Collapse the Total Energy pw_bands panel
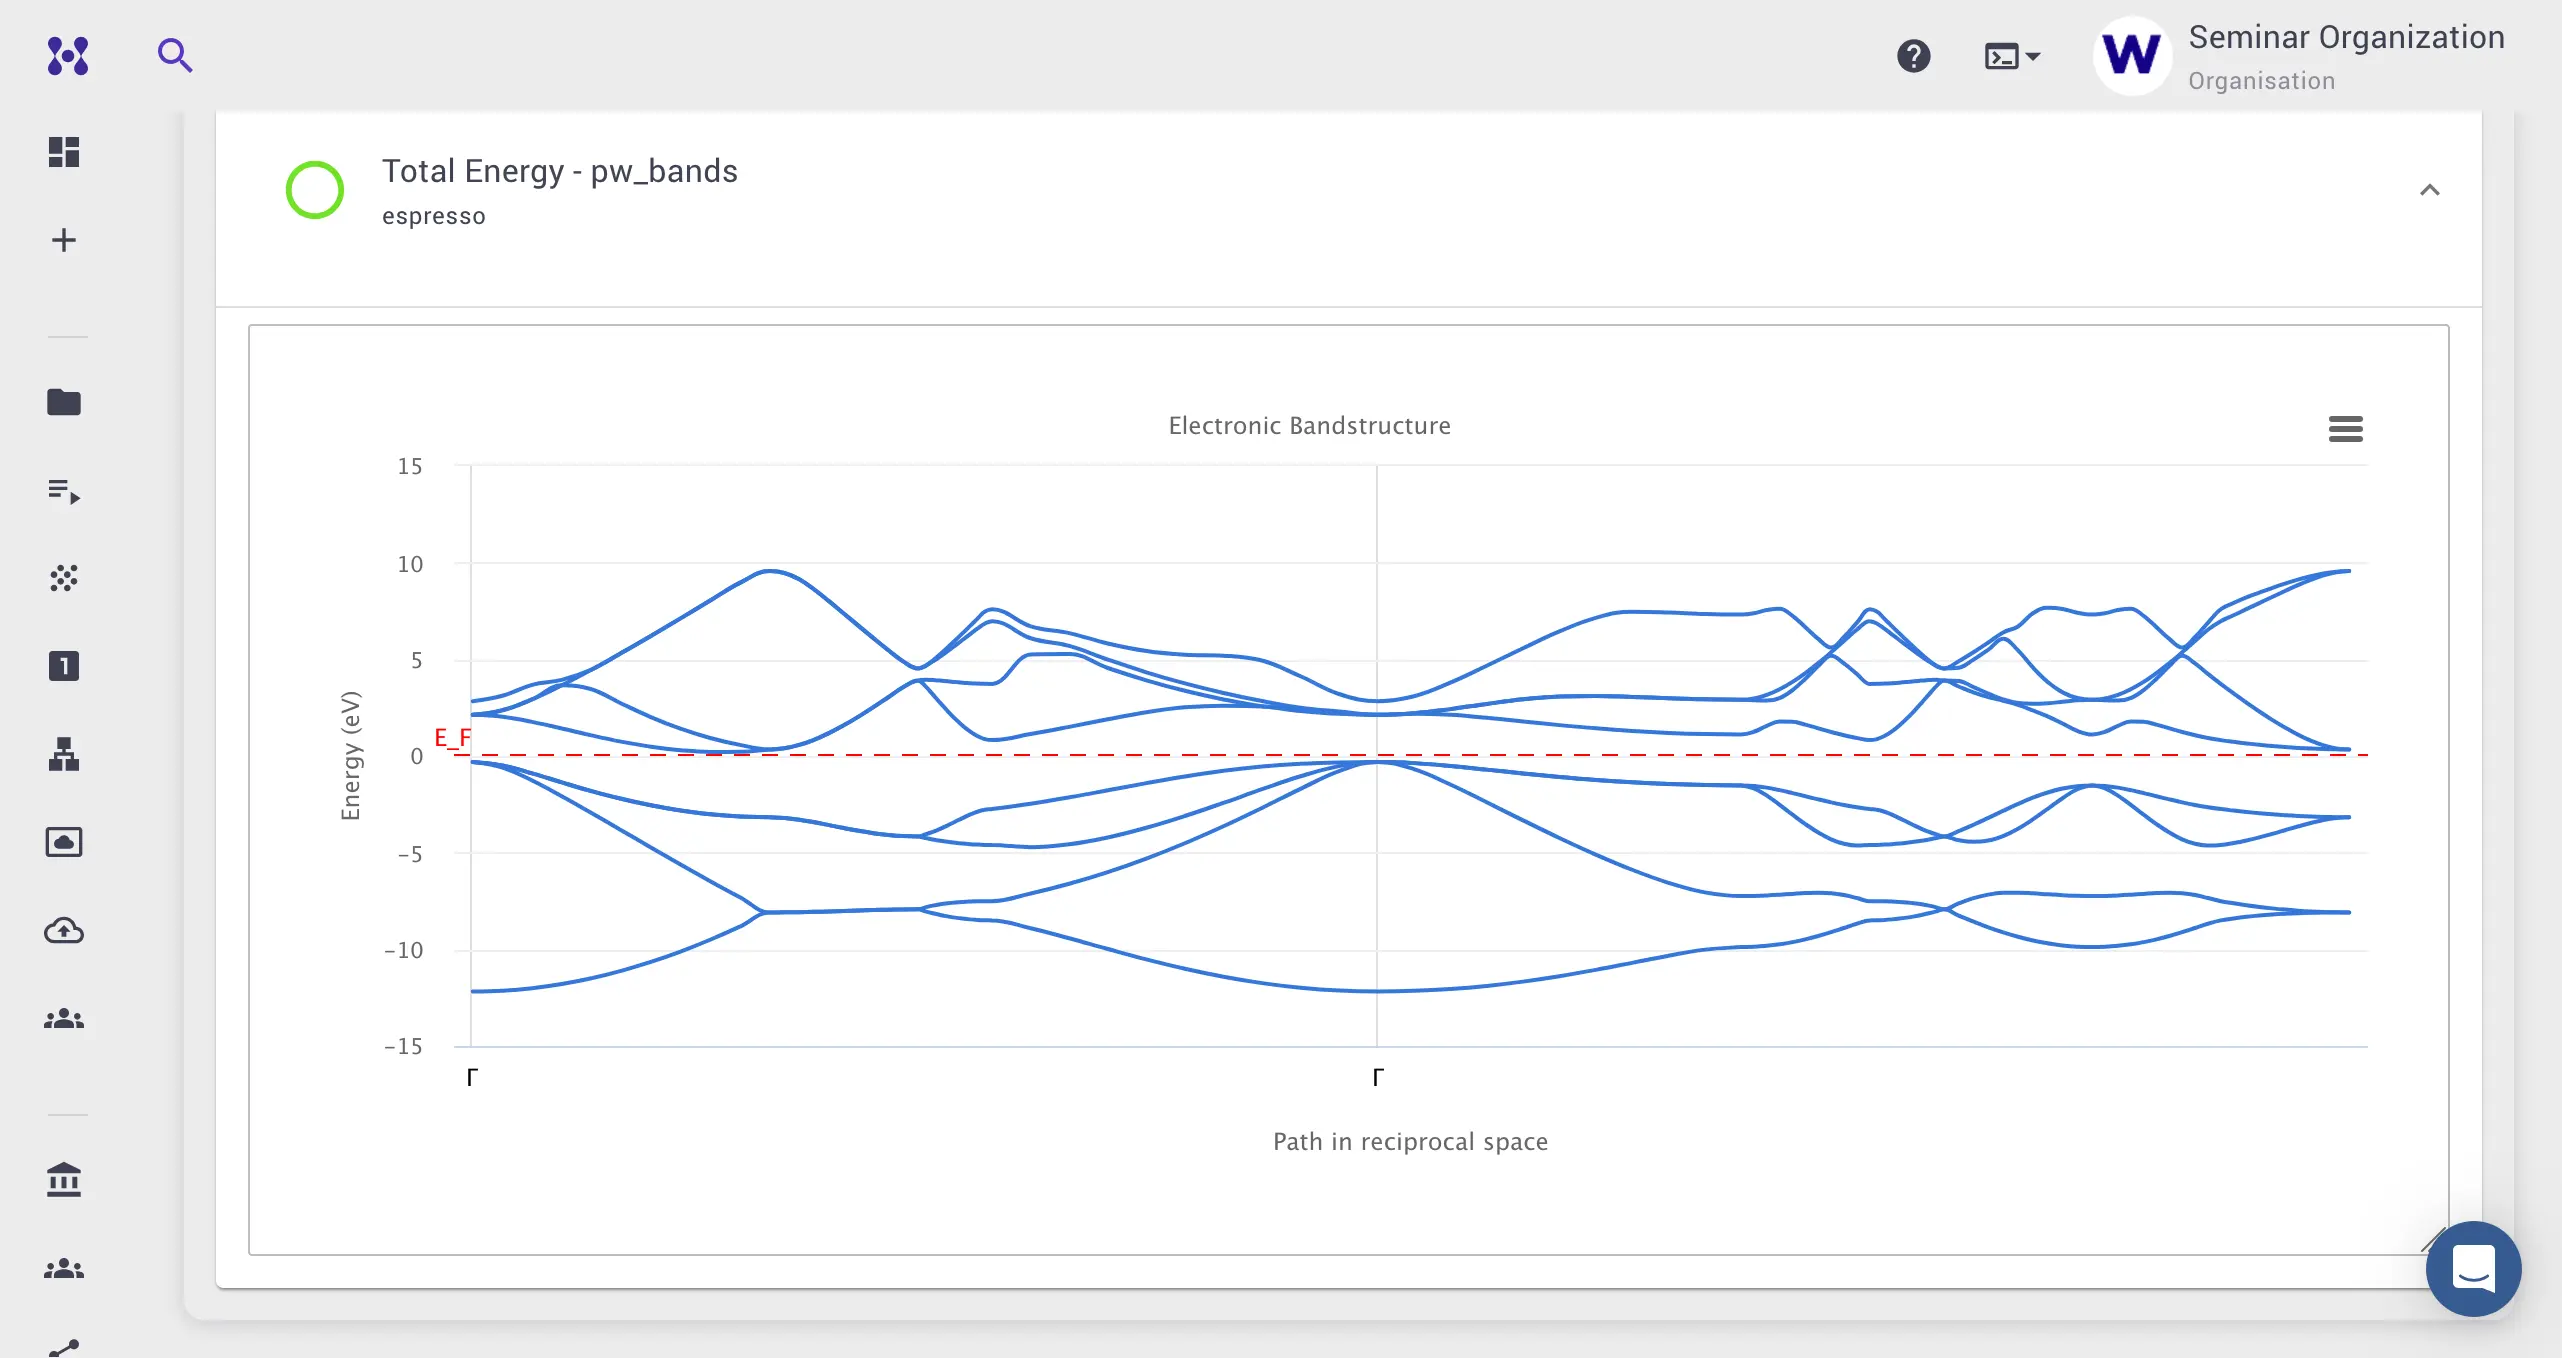The height and width of the screenshot is (1358, 2562). pos(2429,190)
